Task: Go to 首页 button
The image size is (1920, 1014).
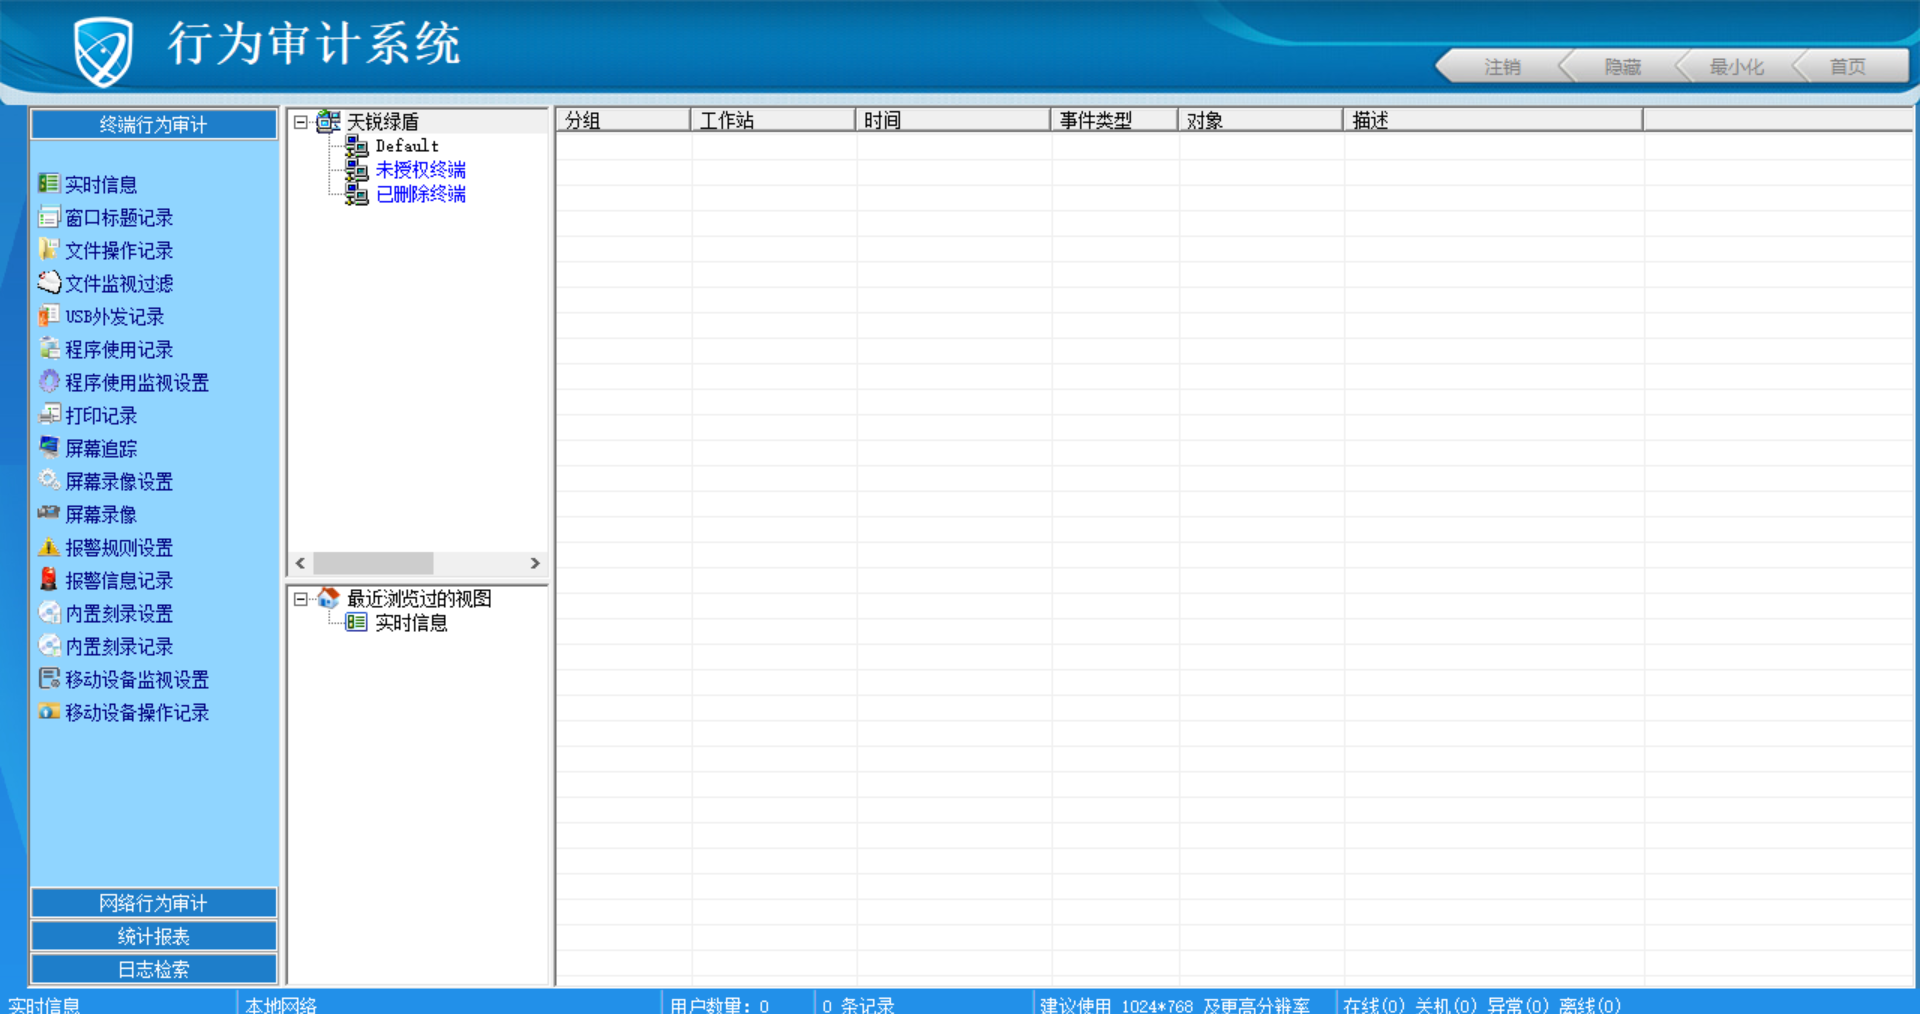Action: click(x=1848, y=66)
